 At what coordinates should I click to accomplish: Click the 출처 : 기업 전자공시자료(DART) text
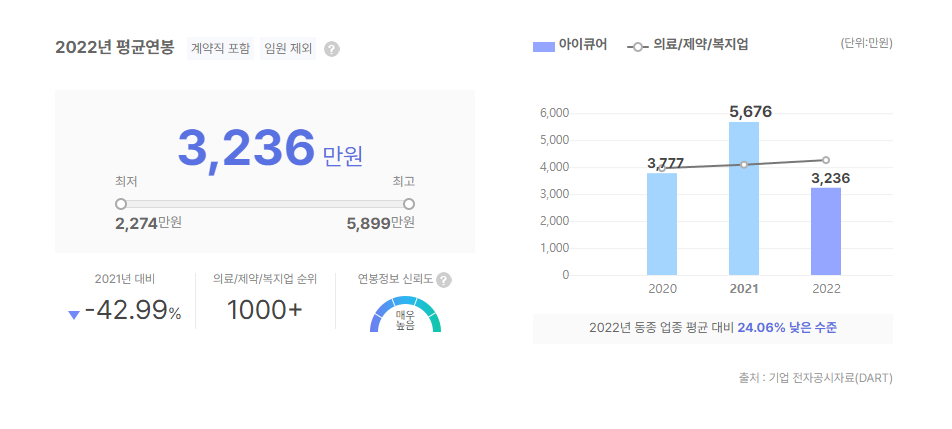coord(815,377)
